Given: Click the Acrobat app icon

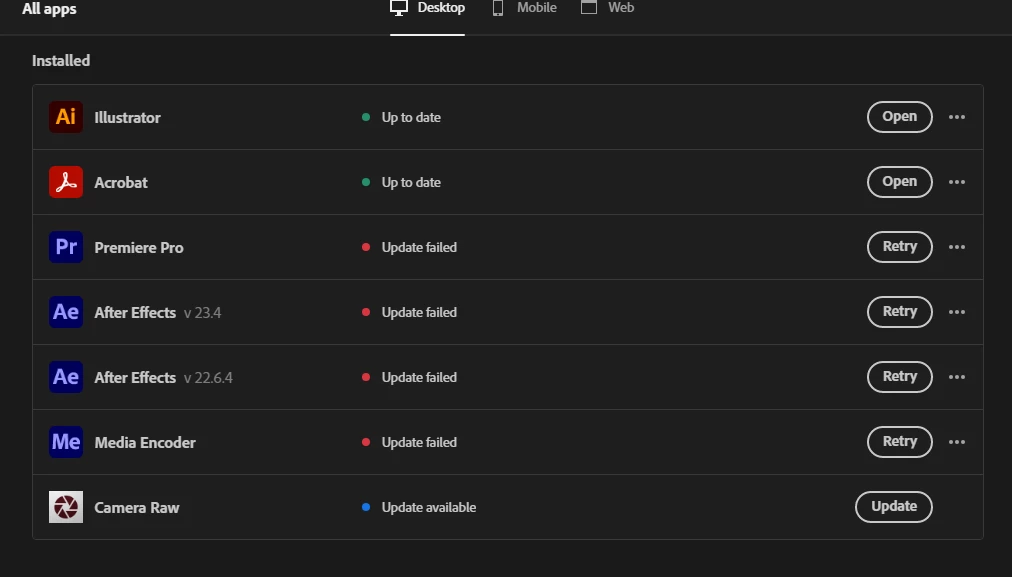Looking at the screenshot, I should click(66, 182).
